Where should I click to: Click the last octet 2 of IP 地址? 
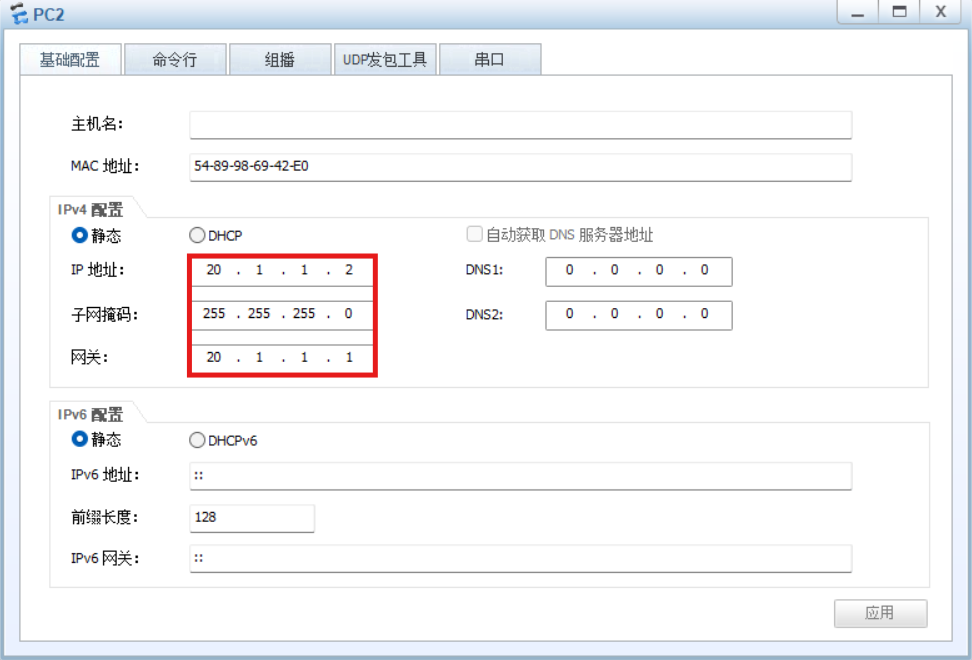point(349,270)
